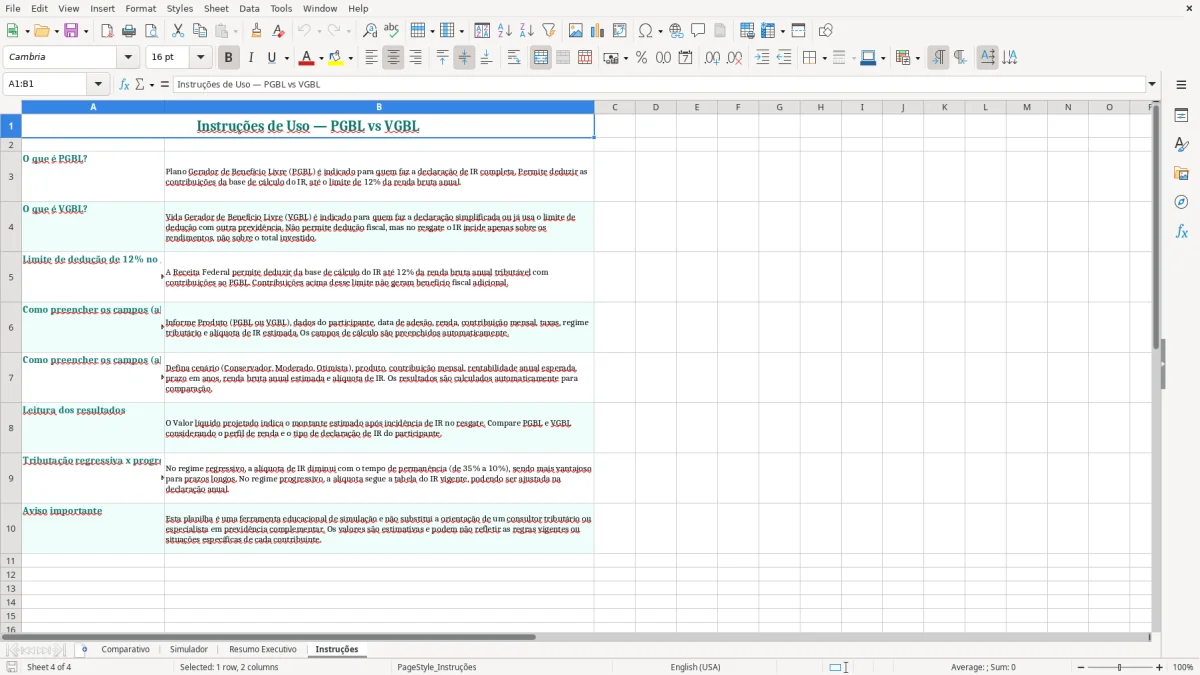This screenshot has width=1200, height=675.
Task: Insert Chart via toolbar icon
Action: tap(598, 31)
